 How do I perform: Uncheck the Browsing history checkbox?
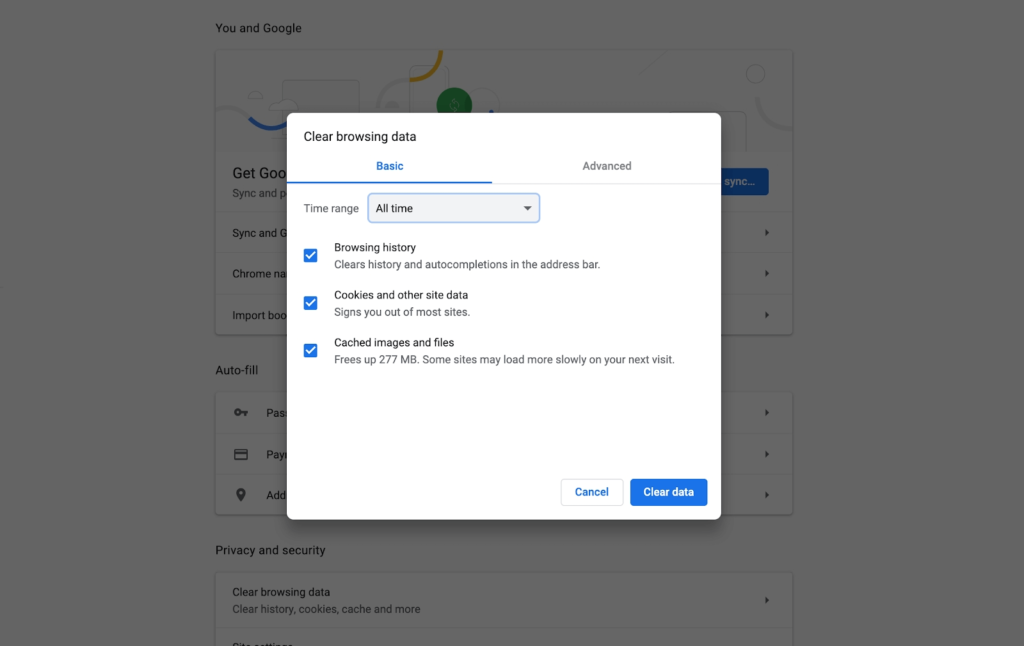(310, 255)
